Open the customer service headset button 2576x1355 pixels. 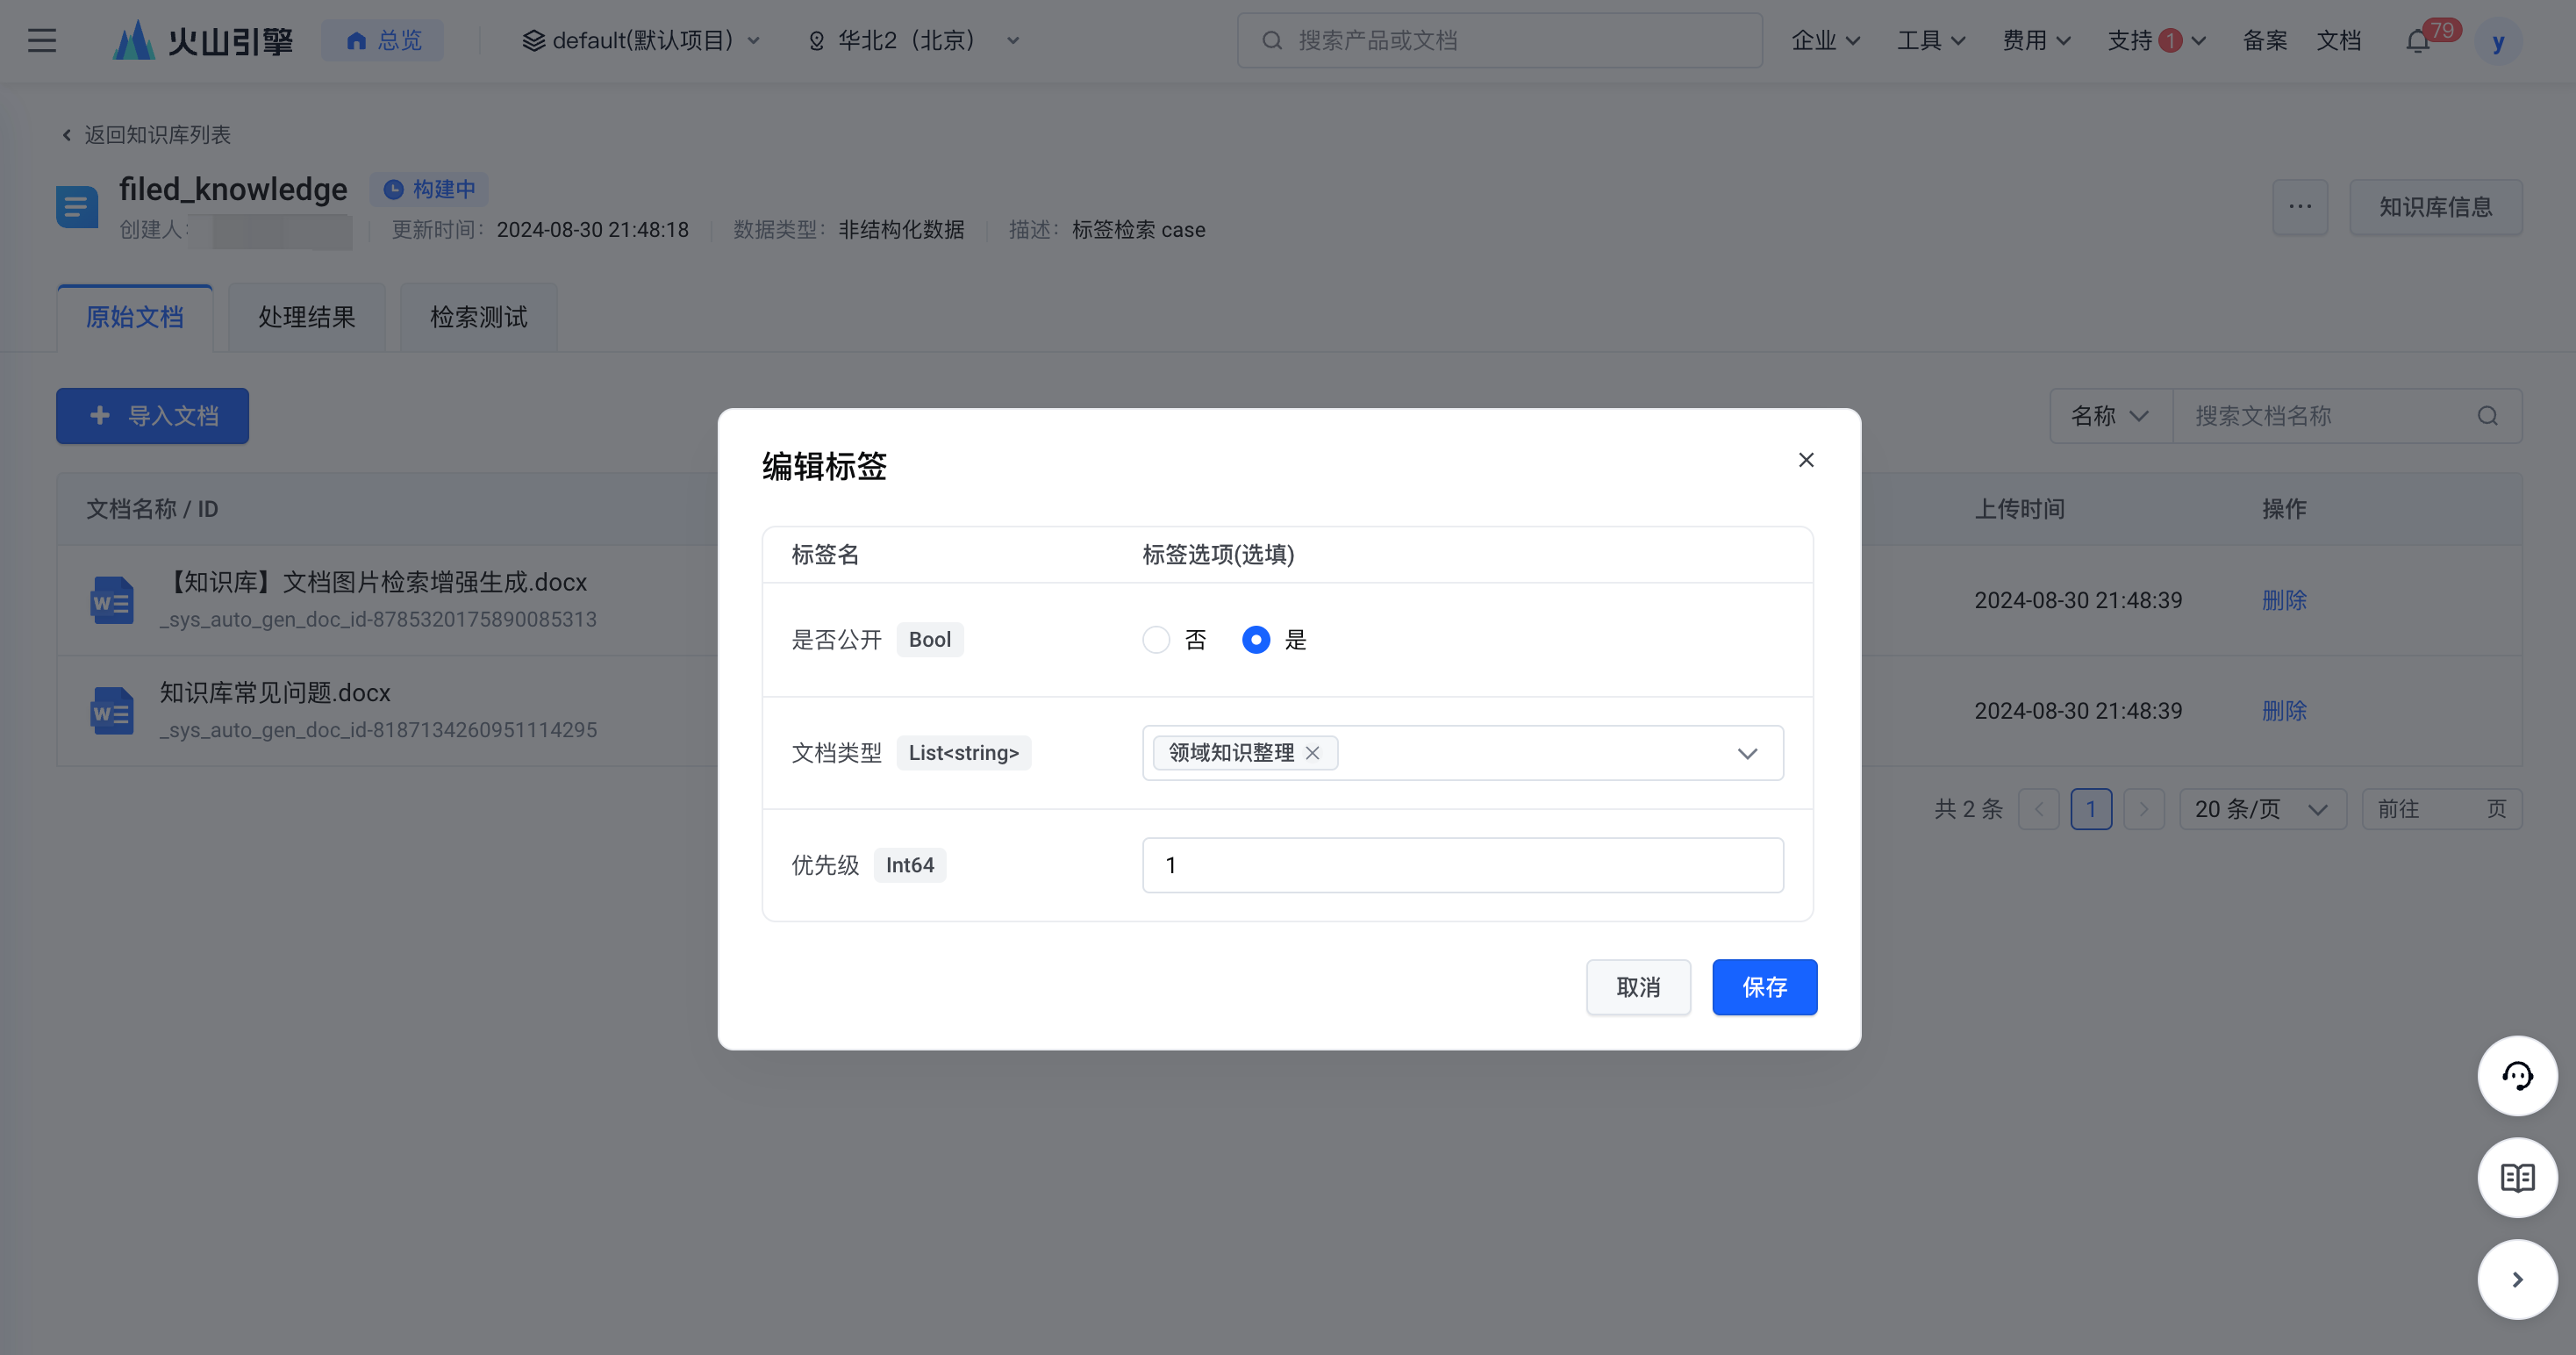coord(2517,1076)
